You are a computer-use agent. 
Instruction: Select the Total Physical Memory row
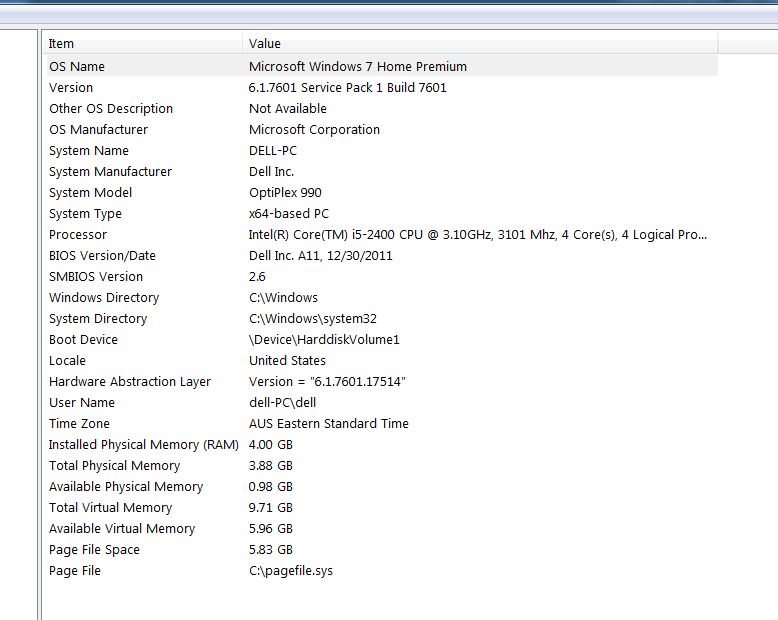[382, 466]
